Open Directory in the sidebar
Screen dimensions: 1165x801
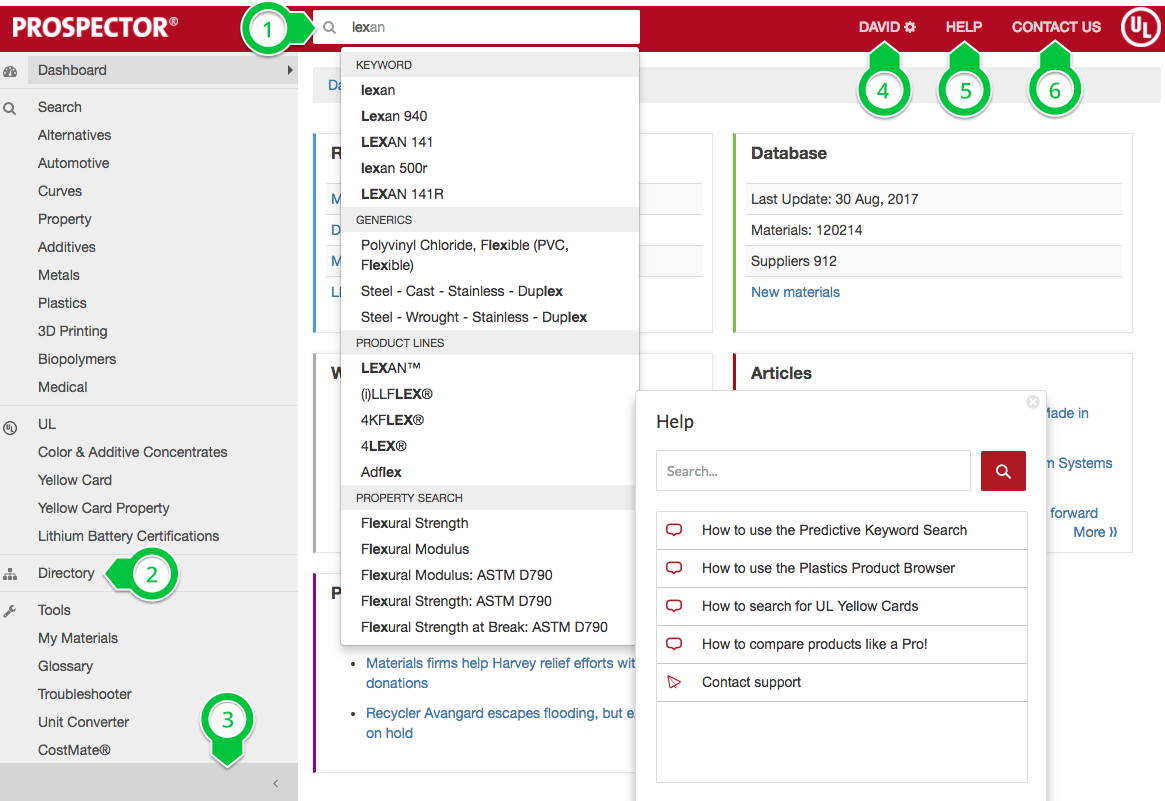pos(66,573)
